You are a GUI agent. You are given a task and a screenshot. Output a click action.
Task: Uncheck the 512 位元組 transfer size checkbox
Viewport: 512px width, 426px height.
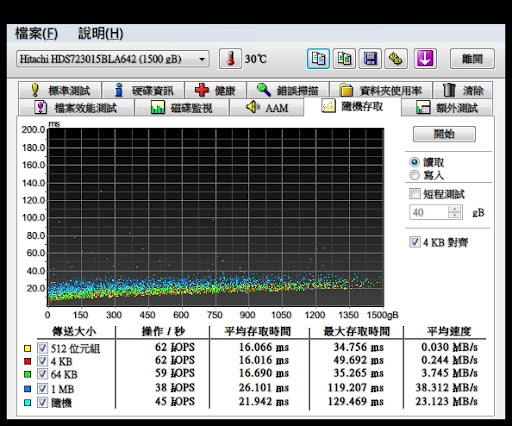pos(42,348)
